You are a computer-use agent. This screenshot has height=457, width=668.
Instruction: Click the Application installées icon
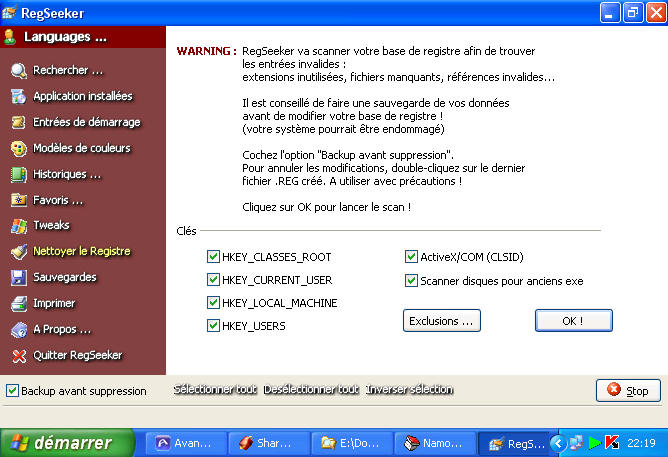click(x=19, y=96)
